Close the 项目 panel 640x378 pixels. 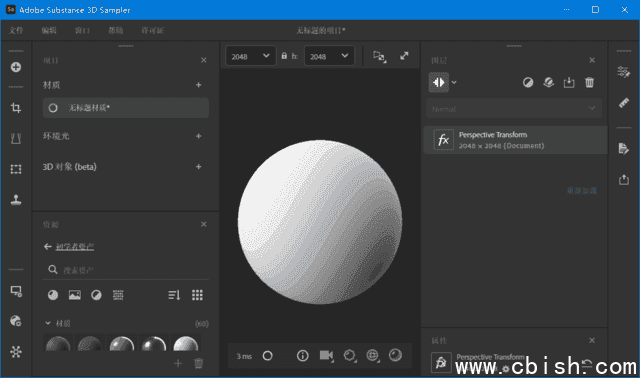pyautogui.click(x=204, y=60)
